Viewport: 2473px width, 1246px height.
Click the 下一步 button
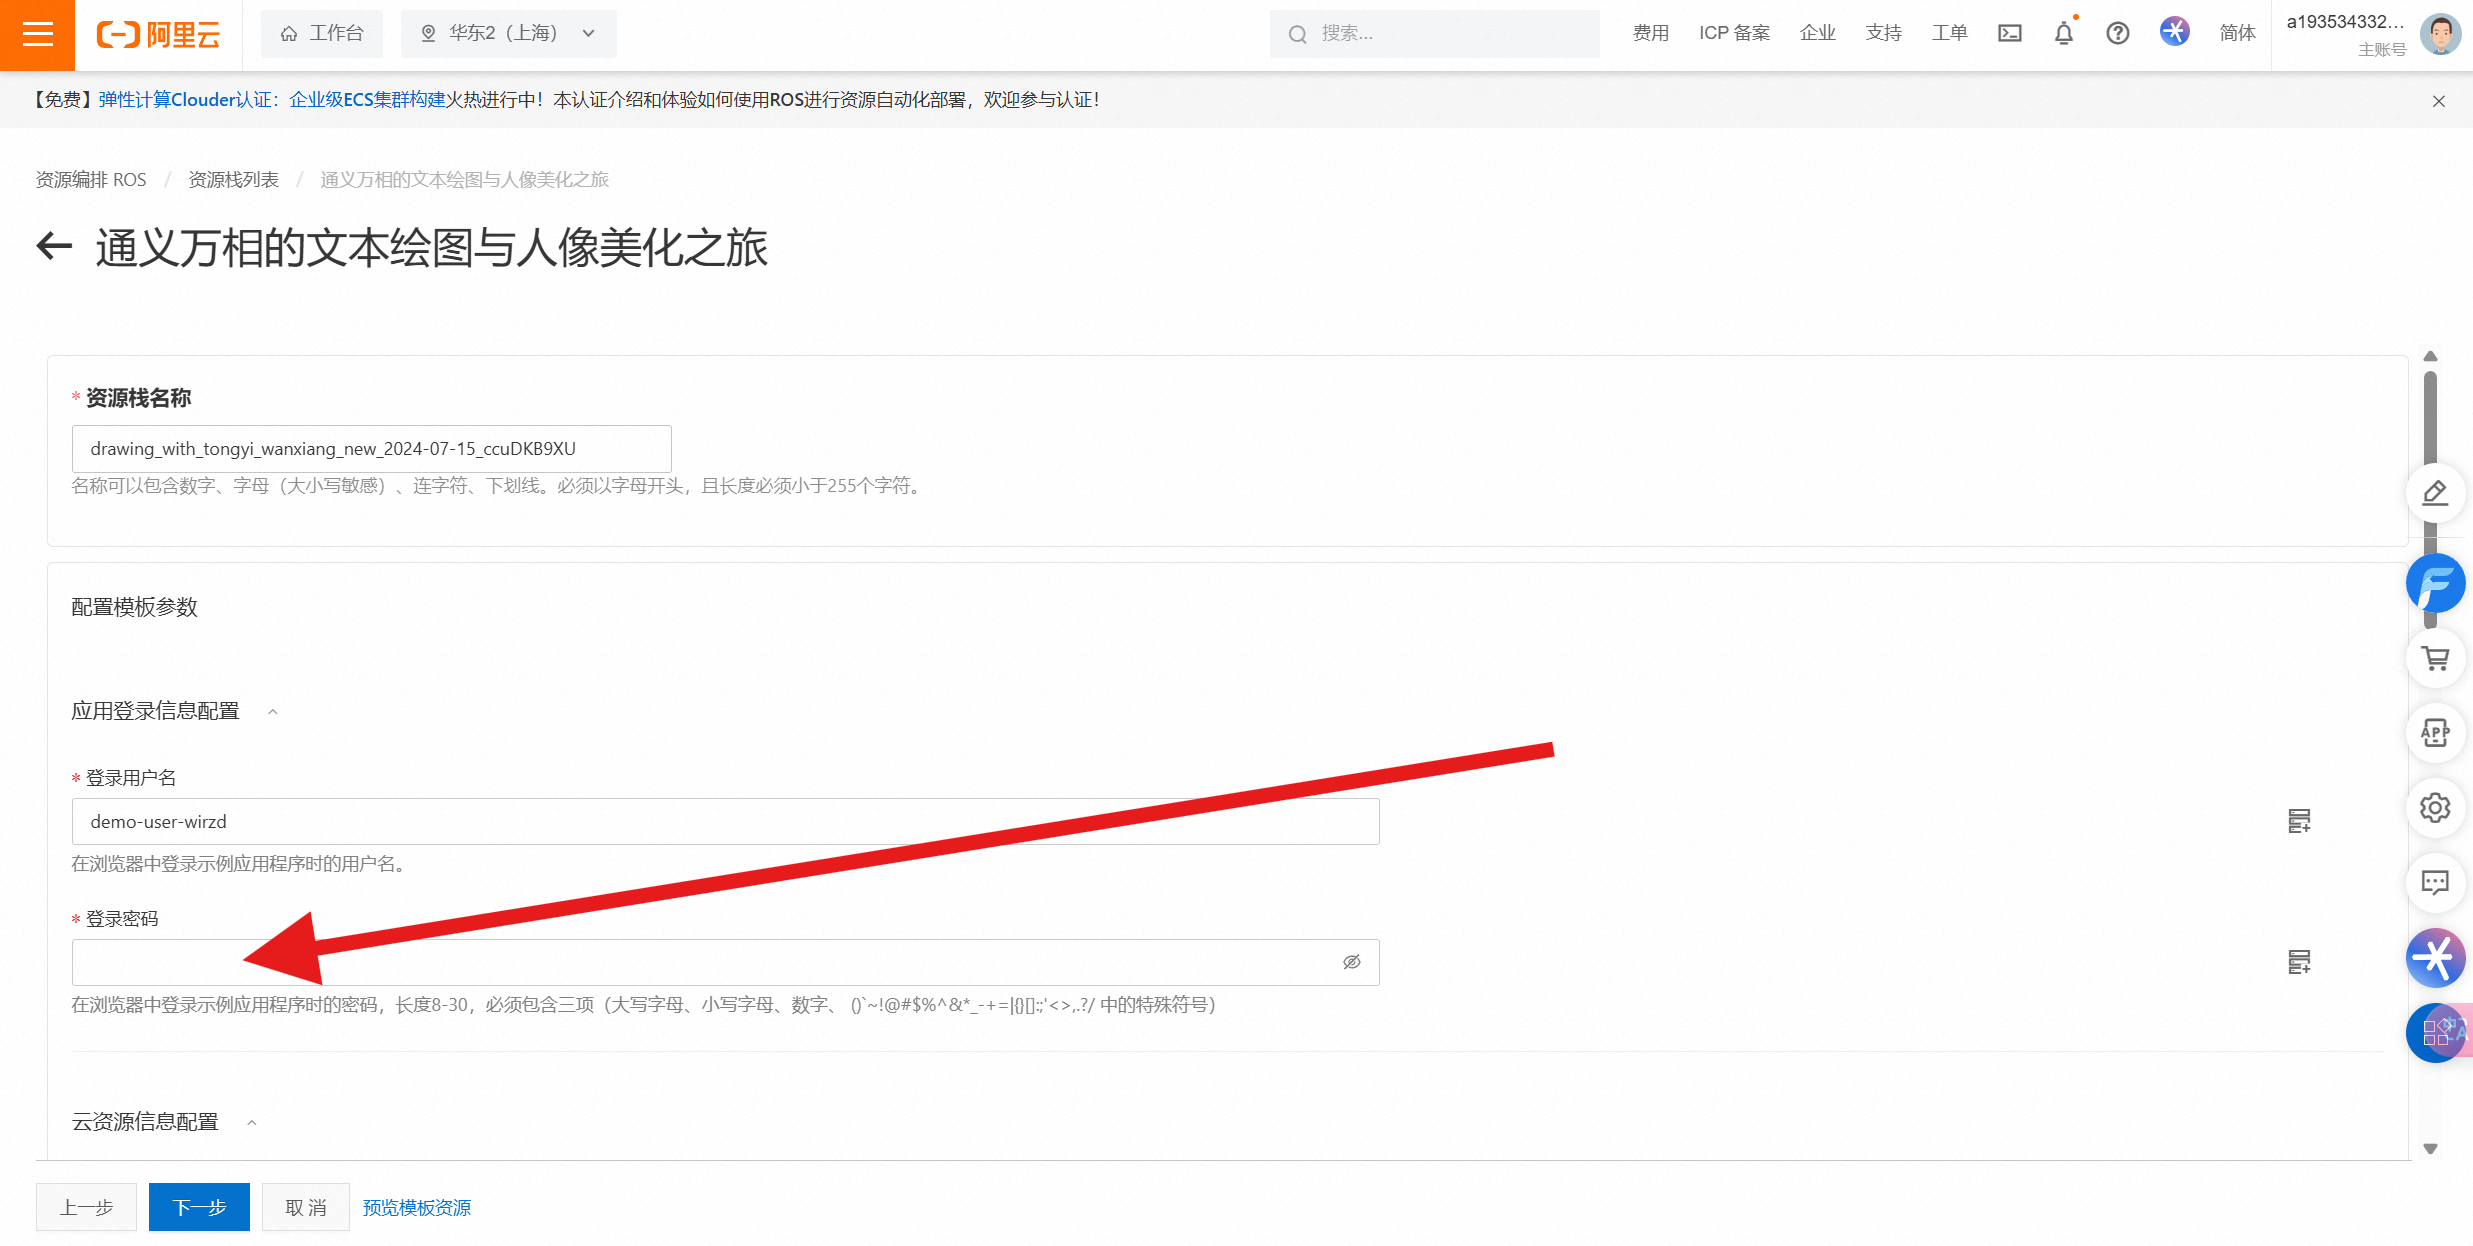(x=199, y=1207)
